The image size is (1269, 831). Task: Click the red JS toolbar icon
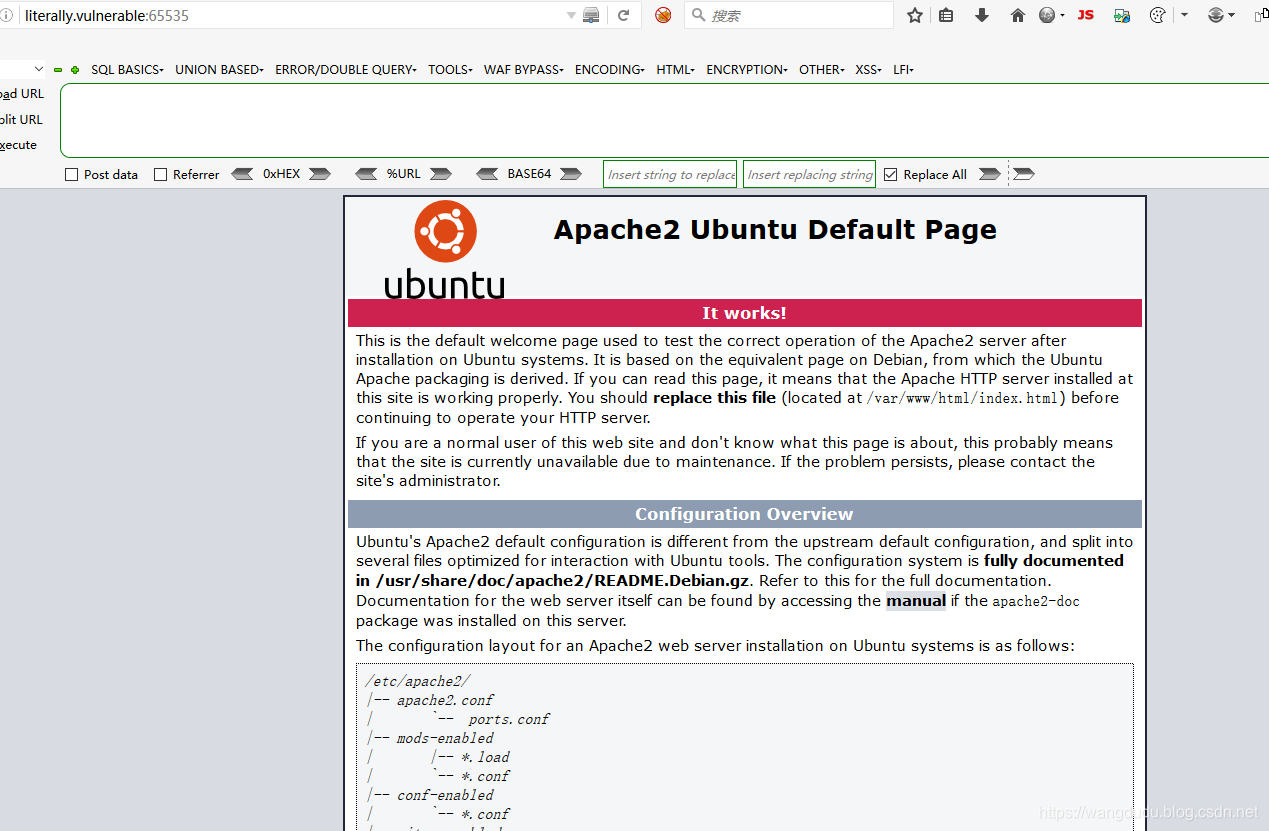1086,15
